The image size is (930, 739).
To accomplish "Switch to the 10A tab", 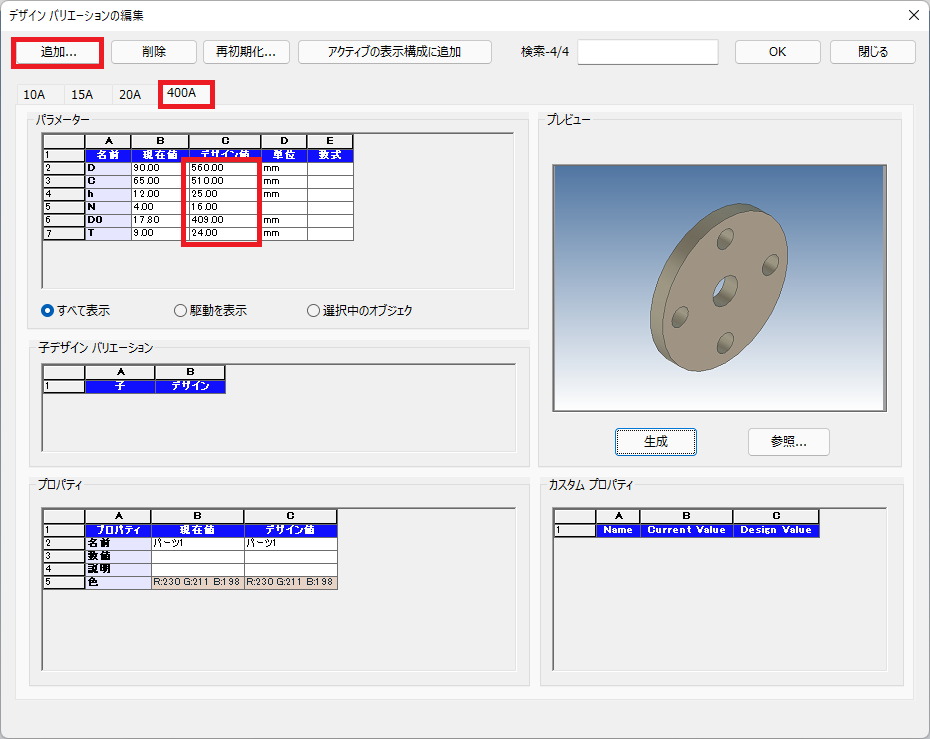I will tap(35, 95).
